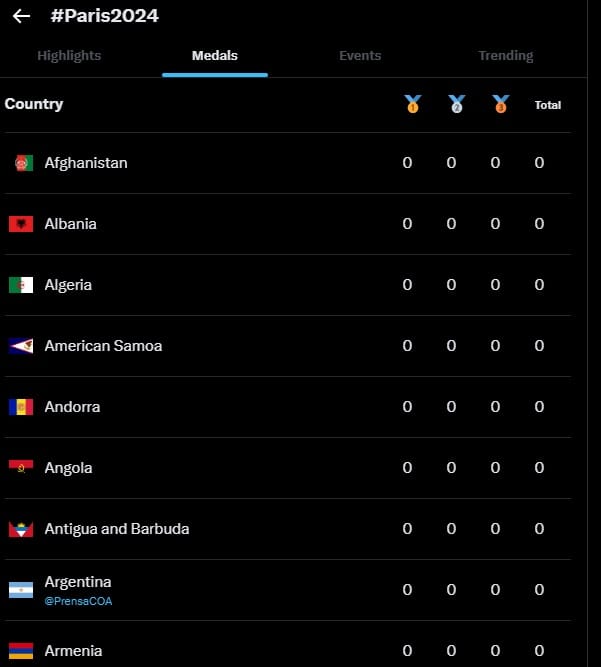
Task: Select the Medals tab
Action: (x=215, y=56)
